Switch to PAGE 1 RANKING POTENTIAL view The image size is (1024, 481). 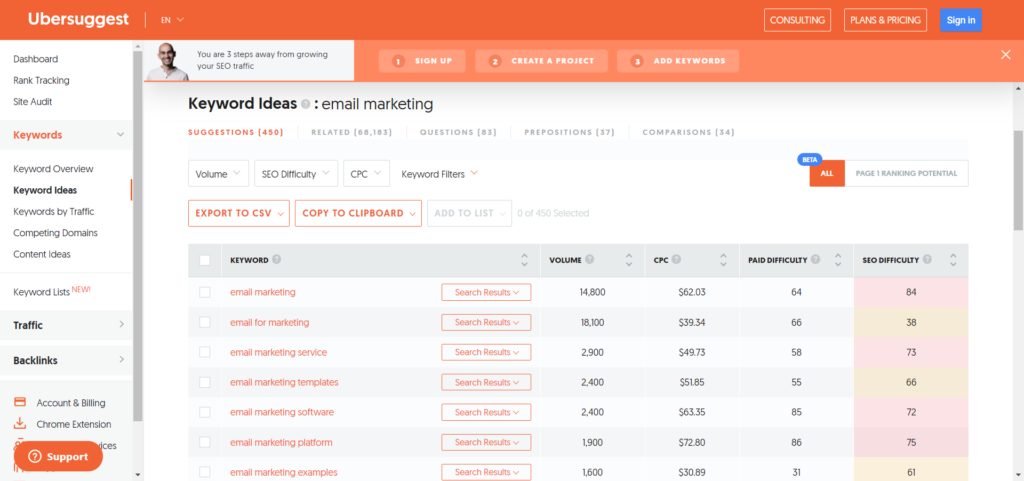pyautogui.click(x=906, y=174)
